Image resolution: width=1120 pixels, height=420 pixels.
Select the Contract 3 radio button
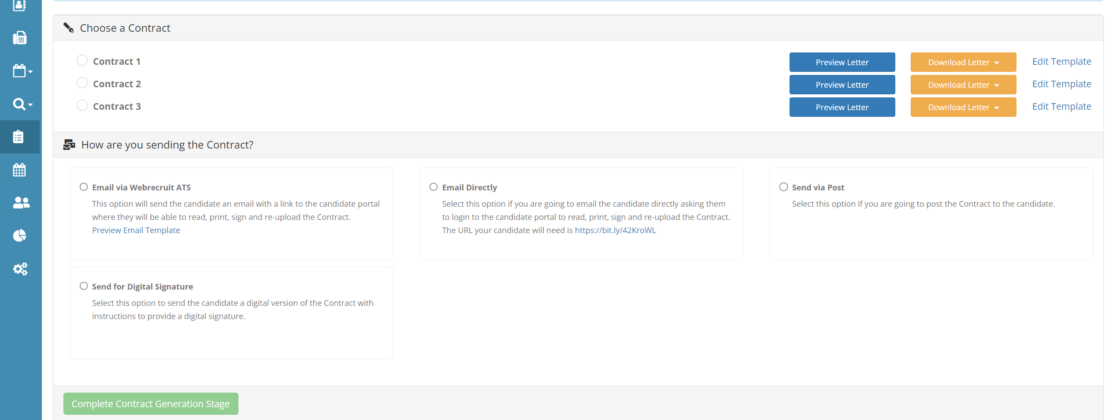(82, 105)
